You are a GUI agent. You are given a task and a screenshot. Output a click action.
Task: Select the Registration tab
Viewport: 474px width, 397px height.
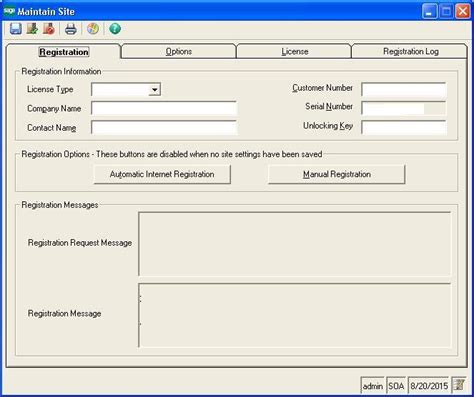(64, 52)
